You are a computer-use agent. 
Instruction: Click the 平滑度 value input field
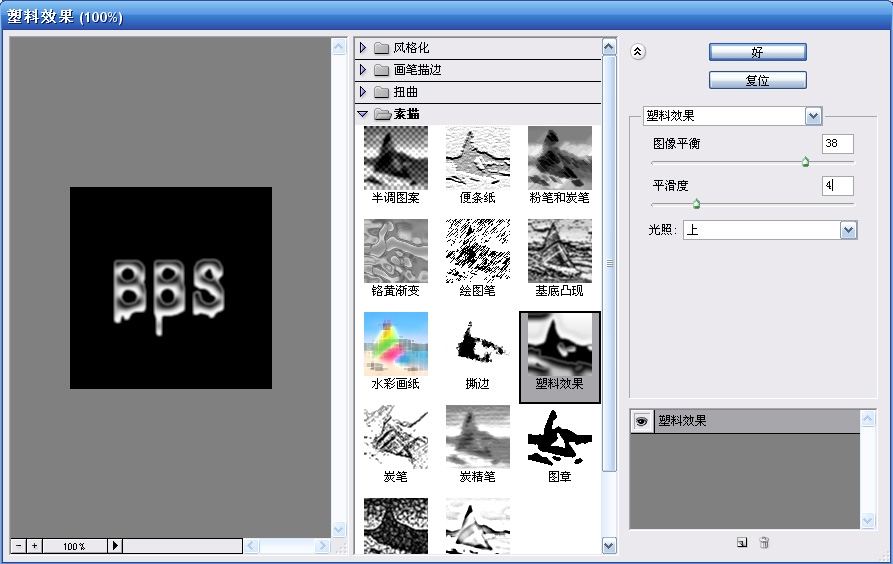837,186
